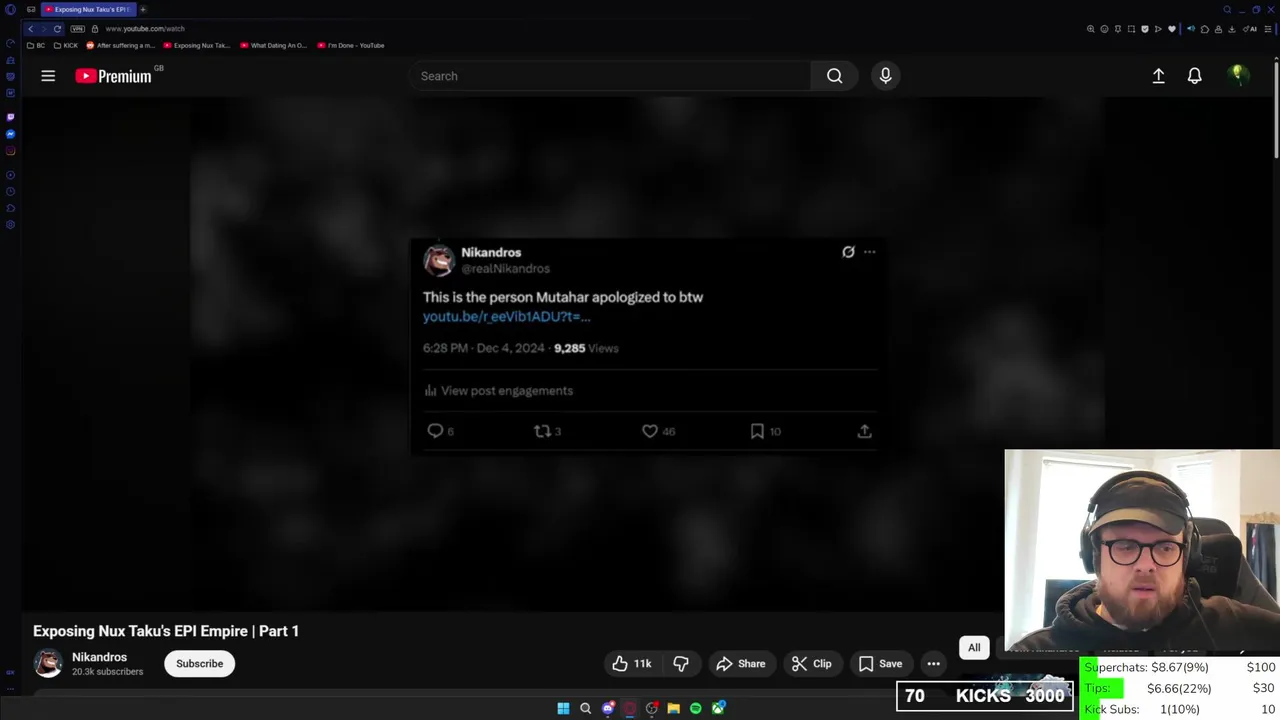Open 'After suffering a m...' bookmark
This screenshot has width=1280, height=720.
pyautogui.click(x=121, y=45)
